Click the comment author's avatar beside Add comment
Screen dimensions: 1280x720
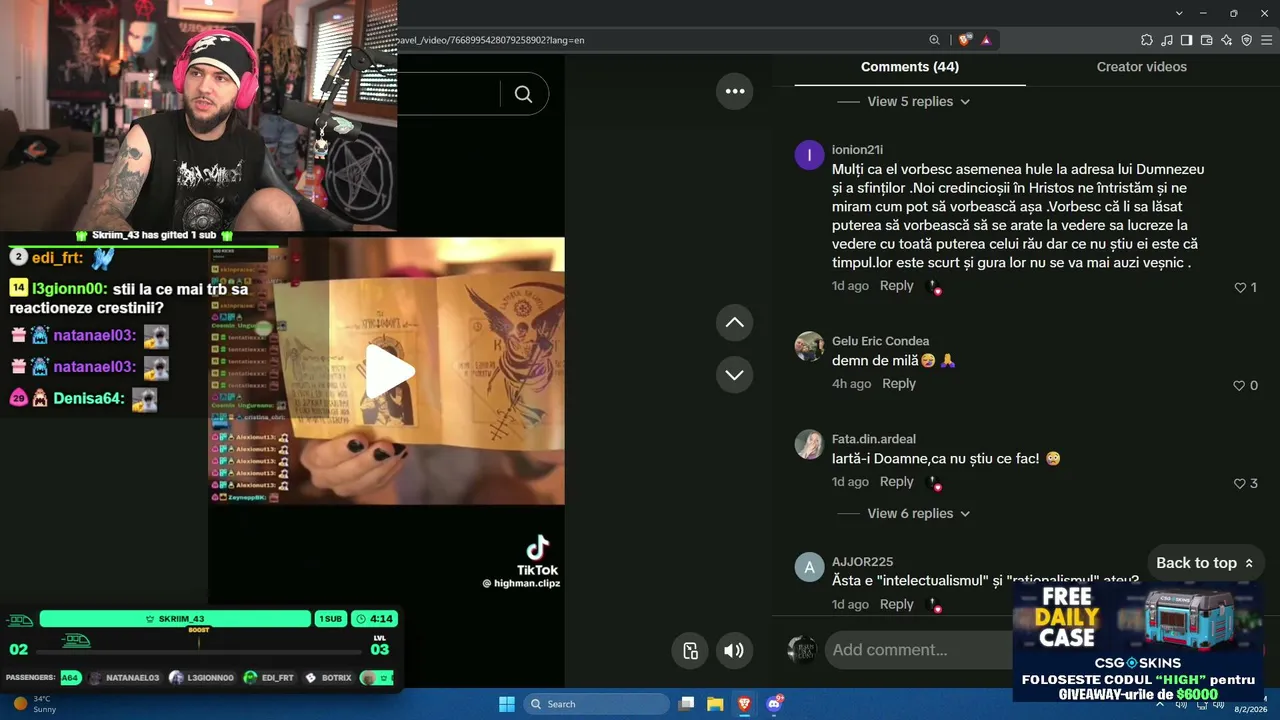pyautogui.click(x=802, y=650)
